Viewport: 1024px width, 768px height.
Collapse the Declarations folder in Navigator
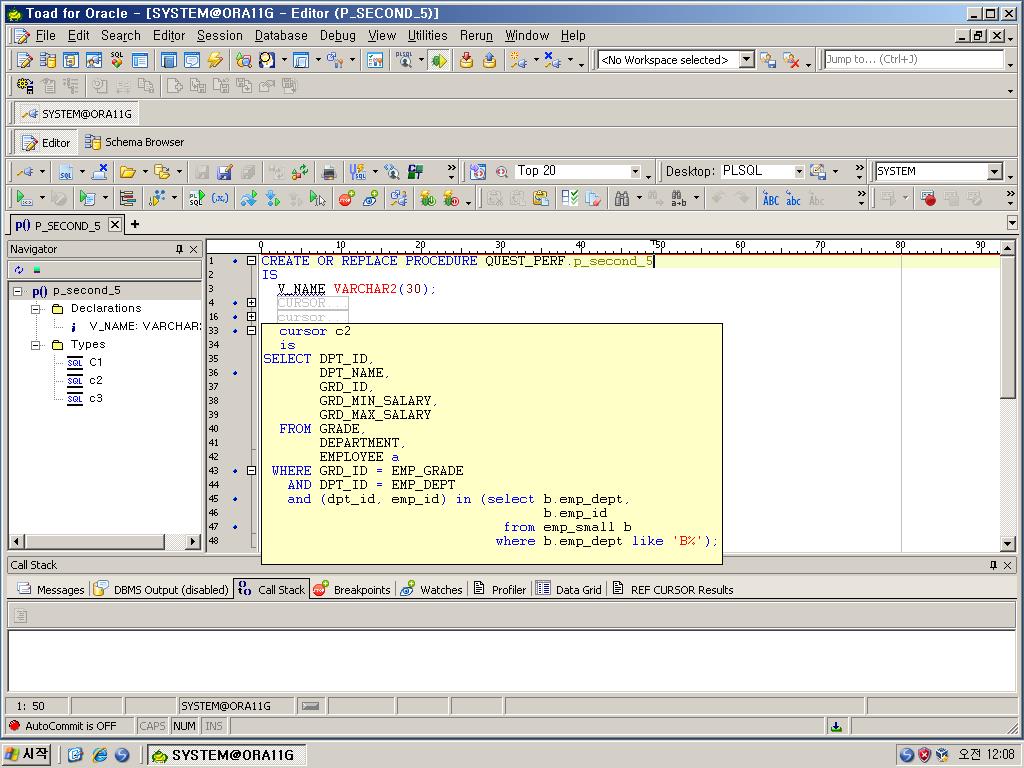[x=37, y=309]
